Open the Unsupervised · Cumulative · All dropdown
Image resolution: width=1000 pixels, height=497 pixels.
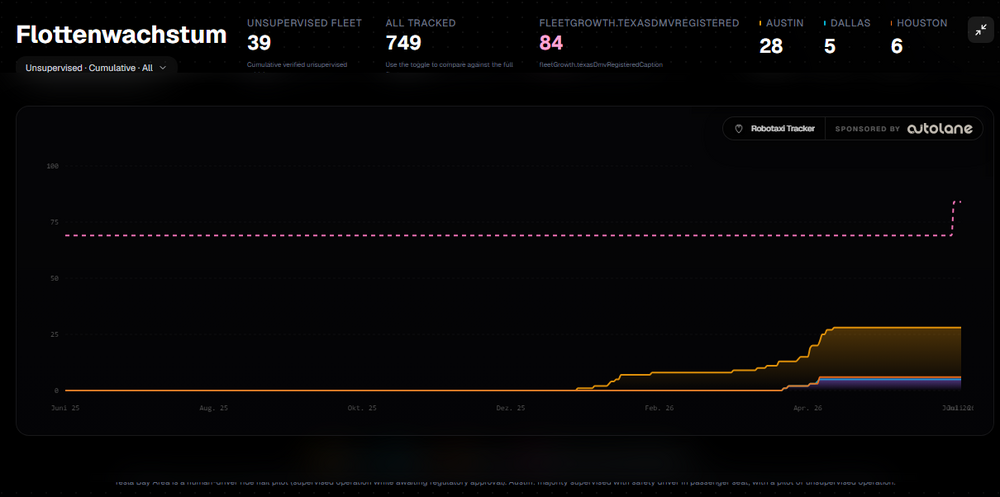coord(96,68)
